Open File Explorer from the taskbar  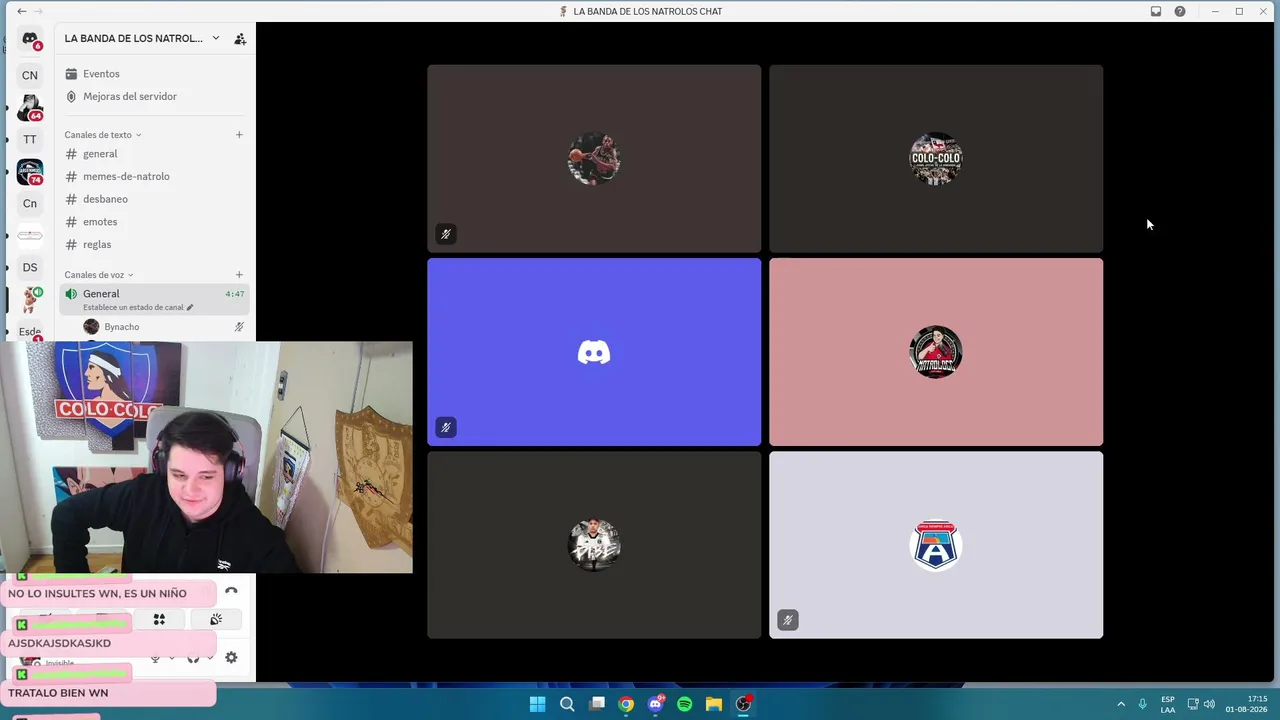pos(714,704)
